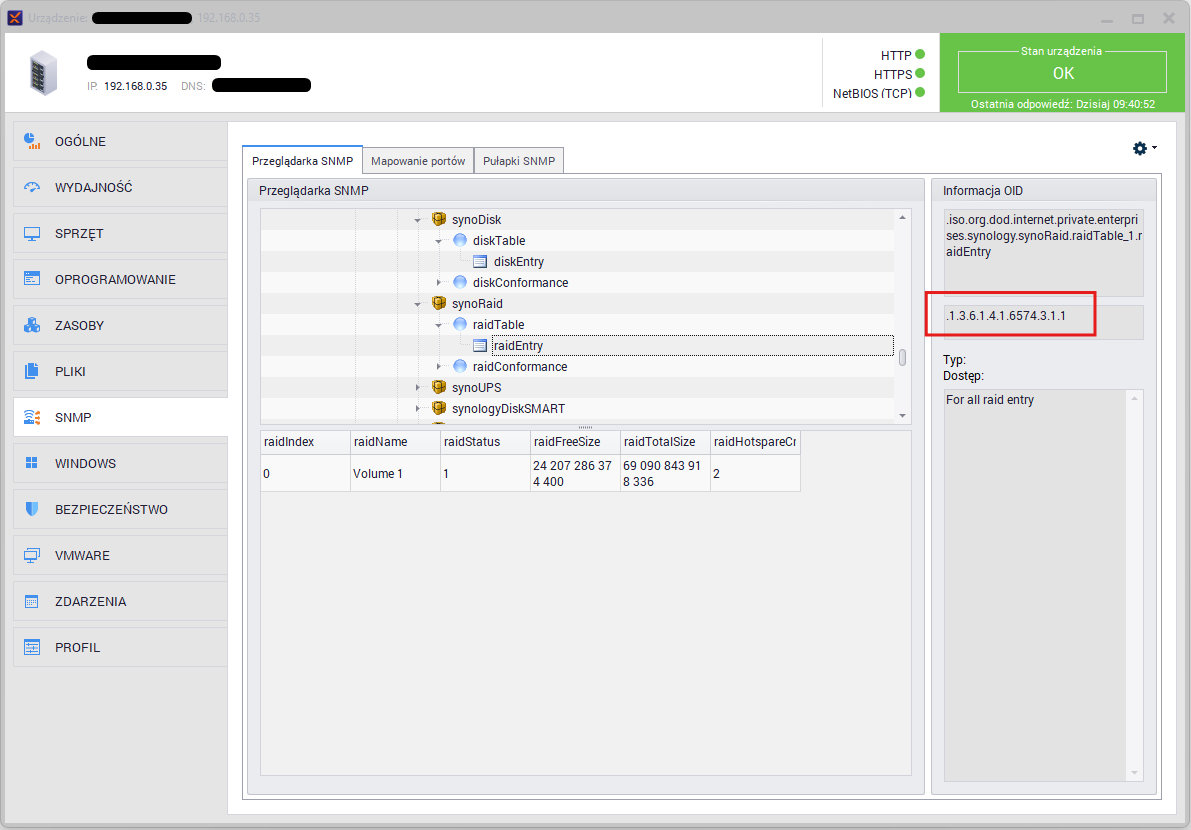Screen dimensions: 1191x830
Task: Click the synoRaid package icon
Action: pyautogui.click(x=438, y=303)
